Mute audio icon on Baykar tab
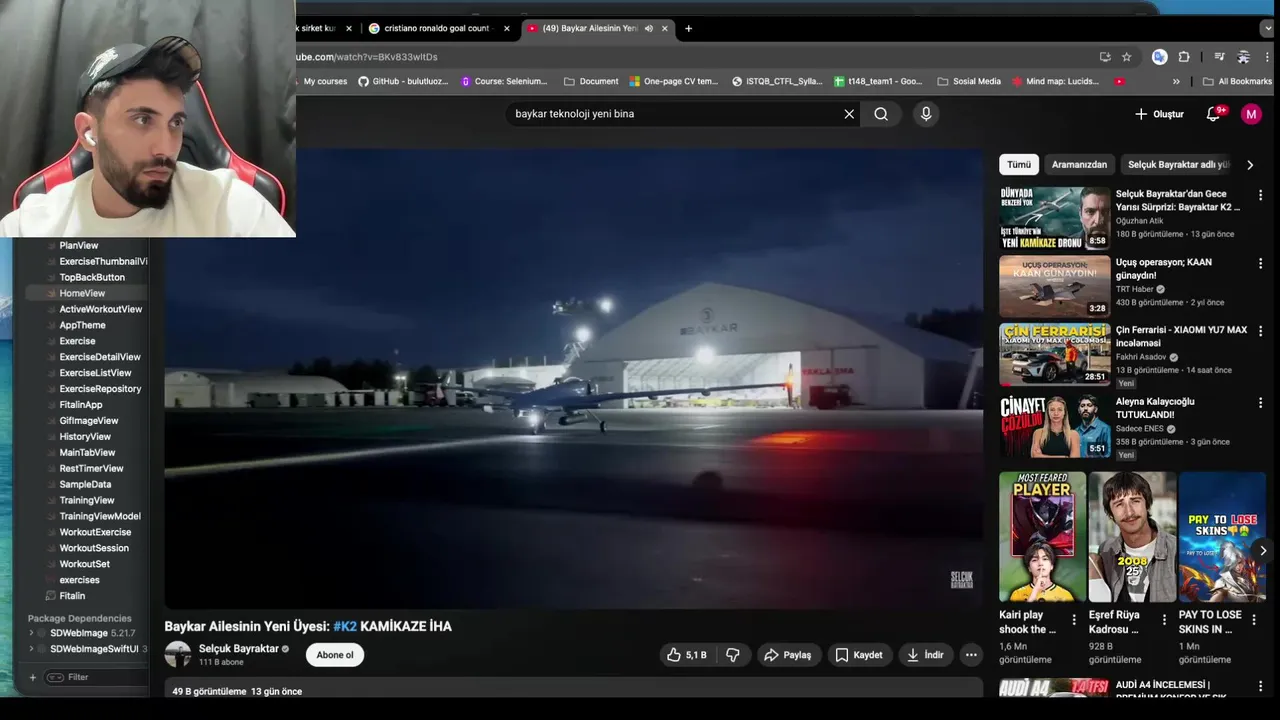 648,28
